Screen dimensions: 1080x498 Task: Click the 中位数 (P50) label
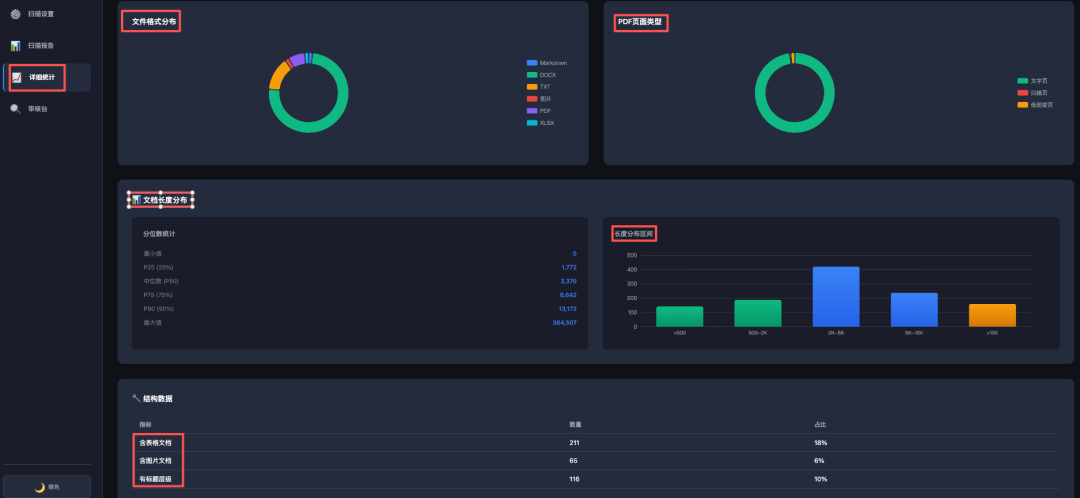click(160, 281)
